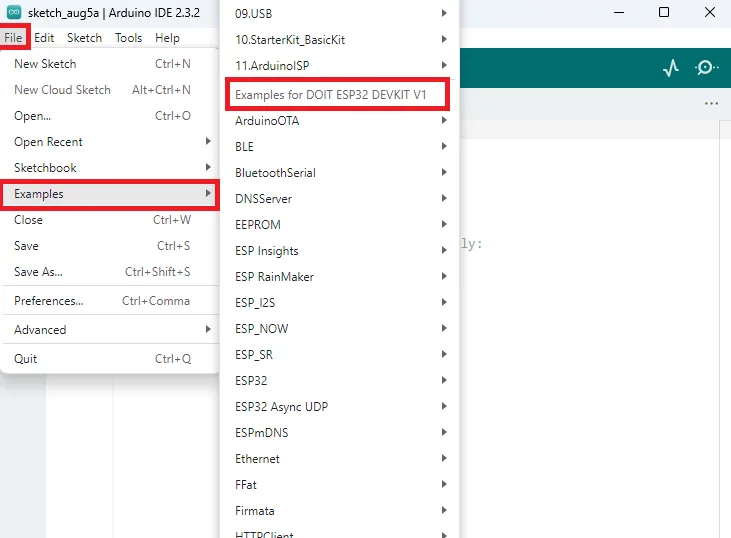Click the Arduino IDE logo in title bar
Image resolution: width=731 pixels, height=538 pixels.
click(x=14, y=12)
